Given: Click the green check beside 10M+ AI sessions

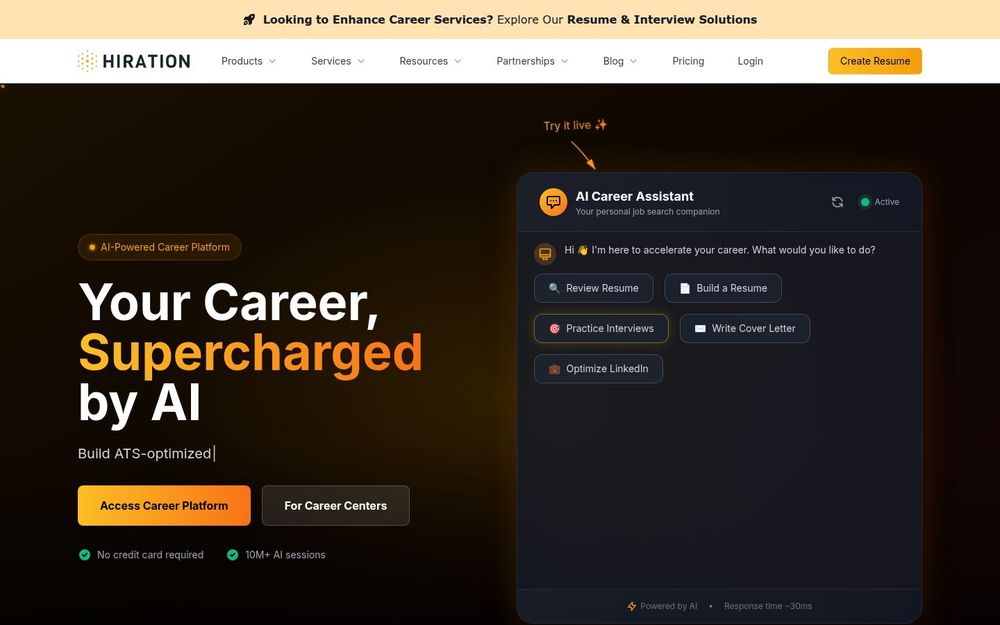Looking at the screenshot, I should pos(232,555).
